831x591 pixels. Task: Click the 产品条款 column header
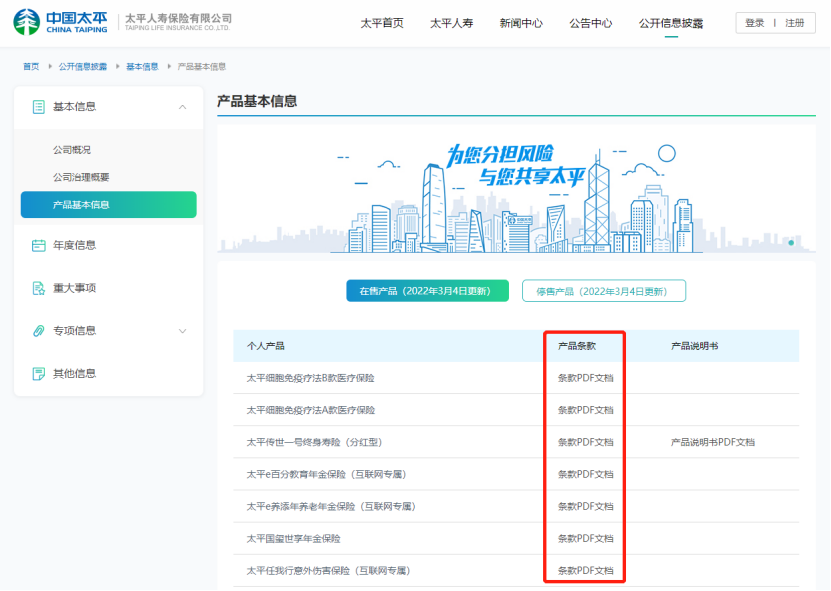(x=577, y=346)
